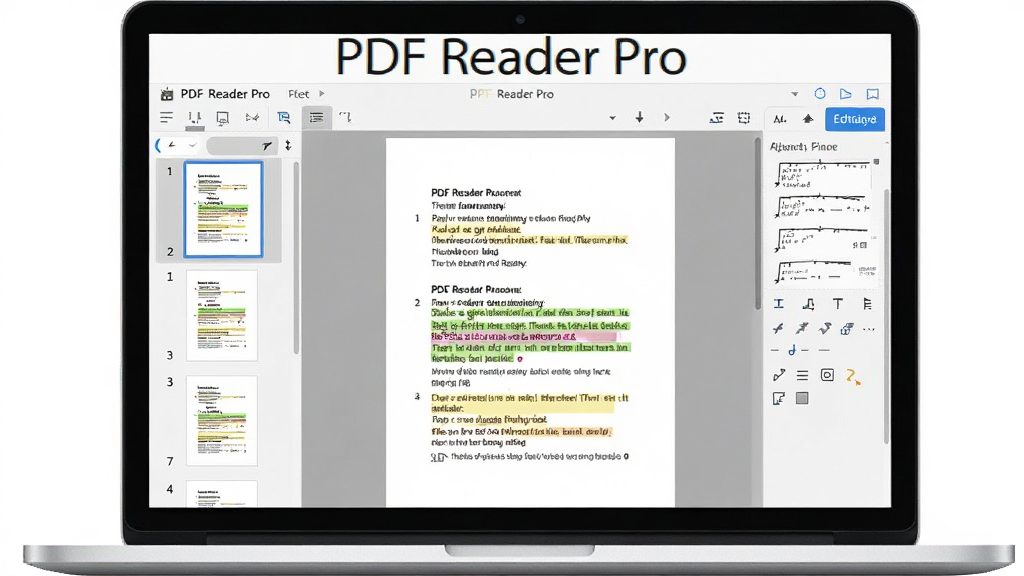Open the three-line menu icon in the toolbar
Viewport: 1024px width, 576px height.
pyautogui.click(x=167, y=118)
